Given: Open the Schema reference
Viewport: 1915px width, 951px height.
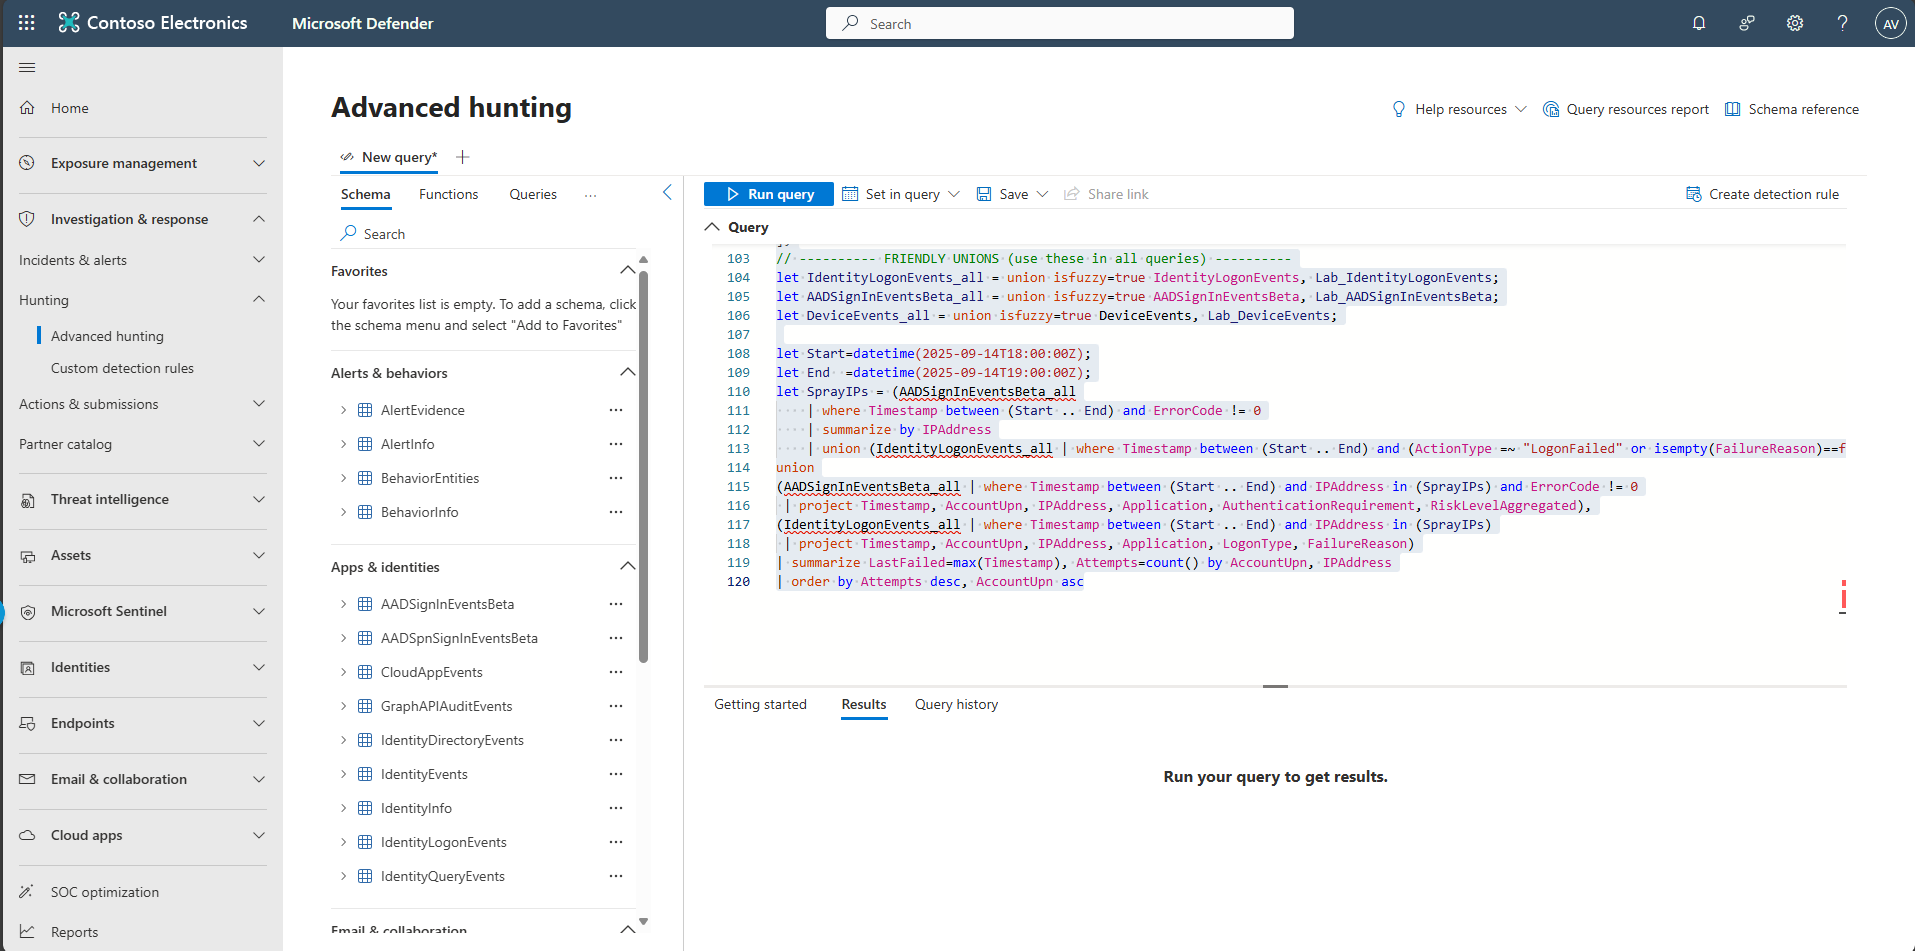Looking at the screenshot, I should [x=1792, y=109].
